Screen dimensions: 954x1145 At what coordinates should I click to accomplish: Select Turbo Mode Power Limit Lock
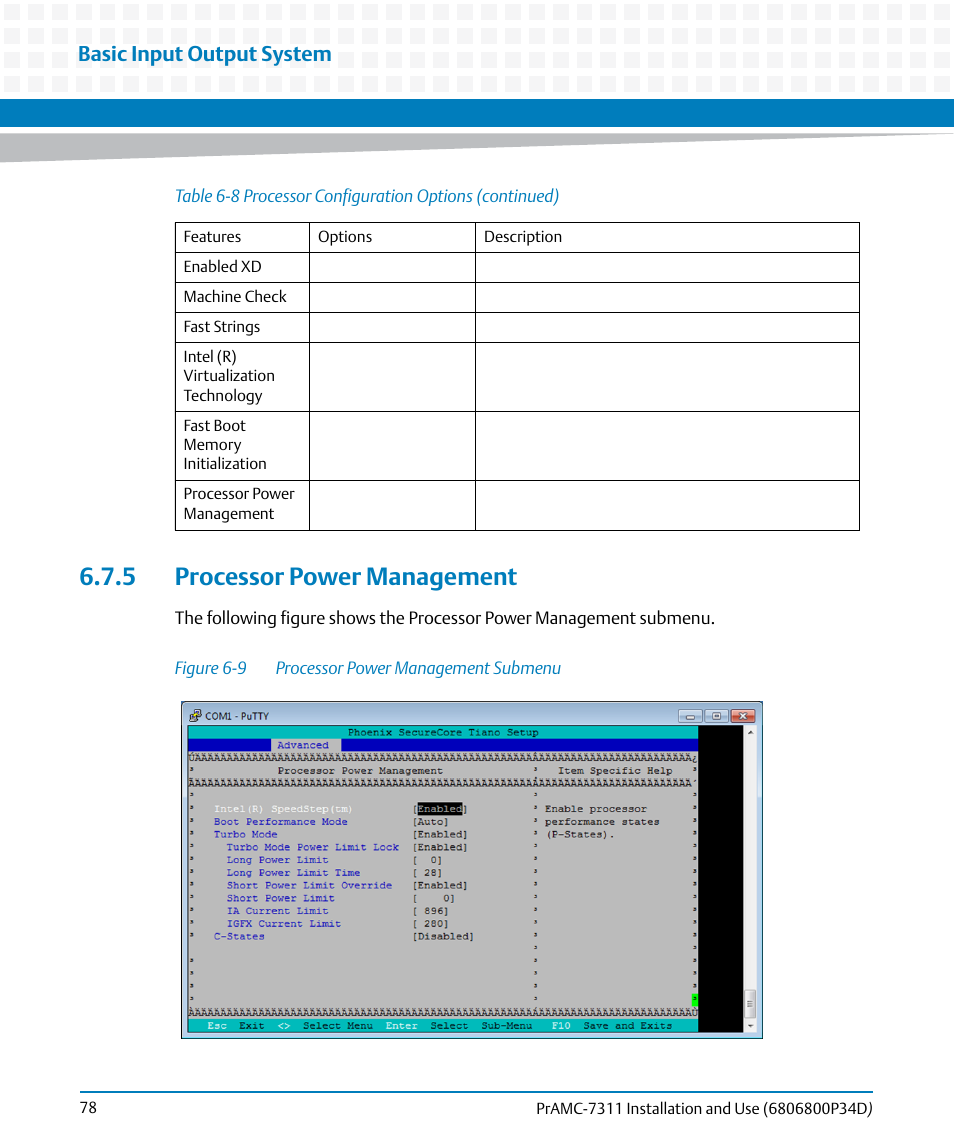(x=313, y=847)
